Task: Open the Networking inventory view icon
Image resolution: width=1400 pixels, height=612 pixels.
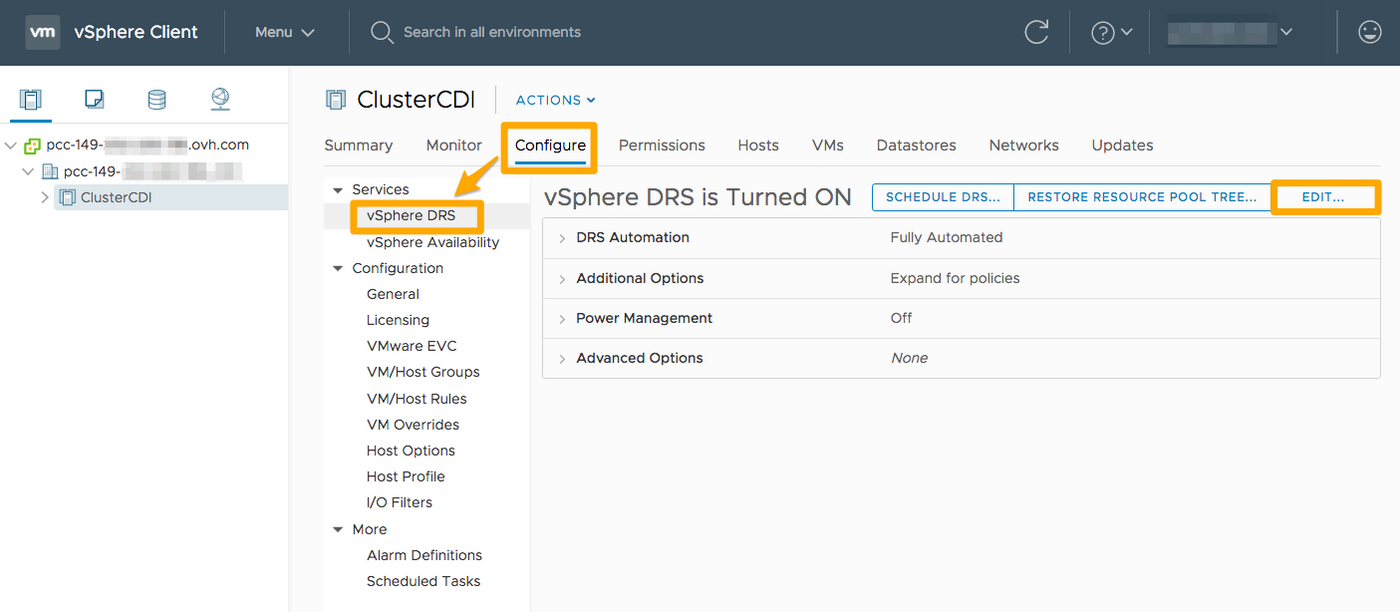Action: pos(220,99)
